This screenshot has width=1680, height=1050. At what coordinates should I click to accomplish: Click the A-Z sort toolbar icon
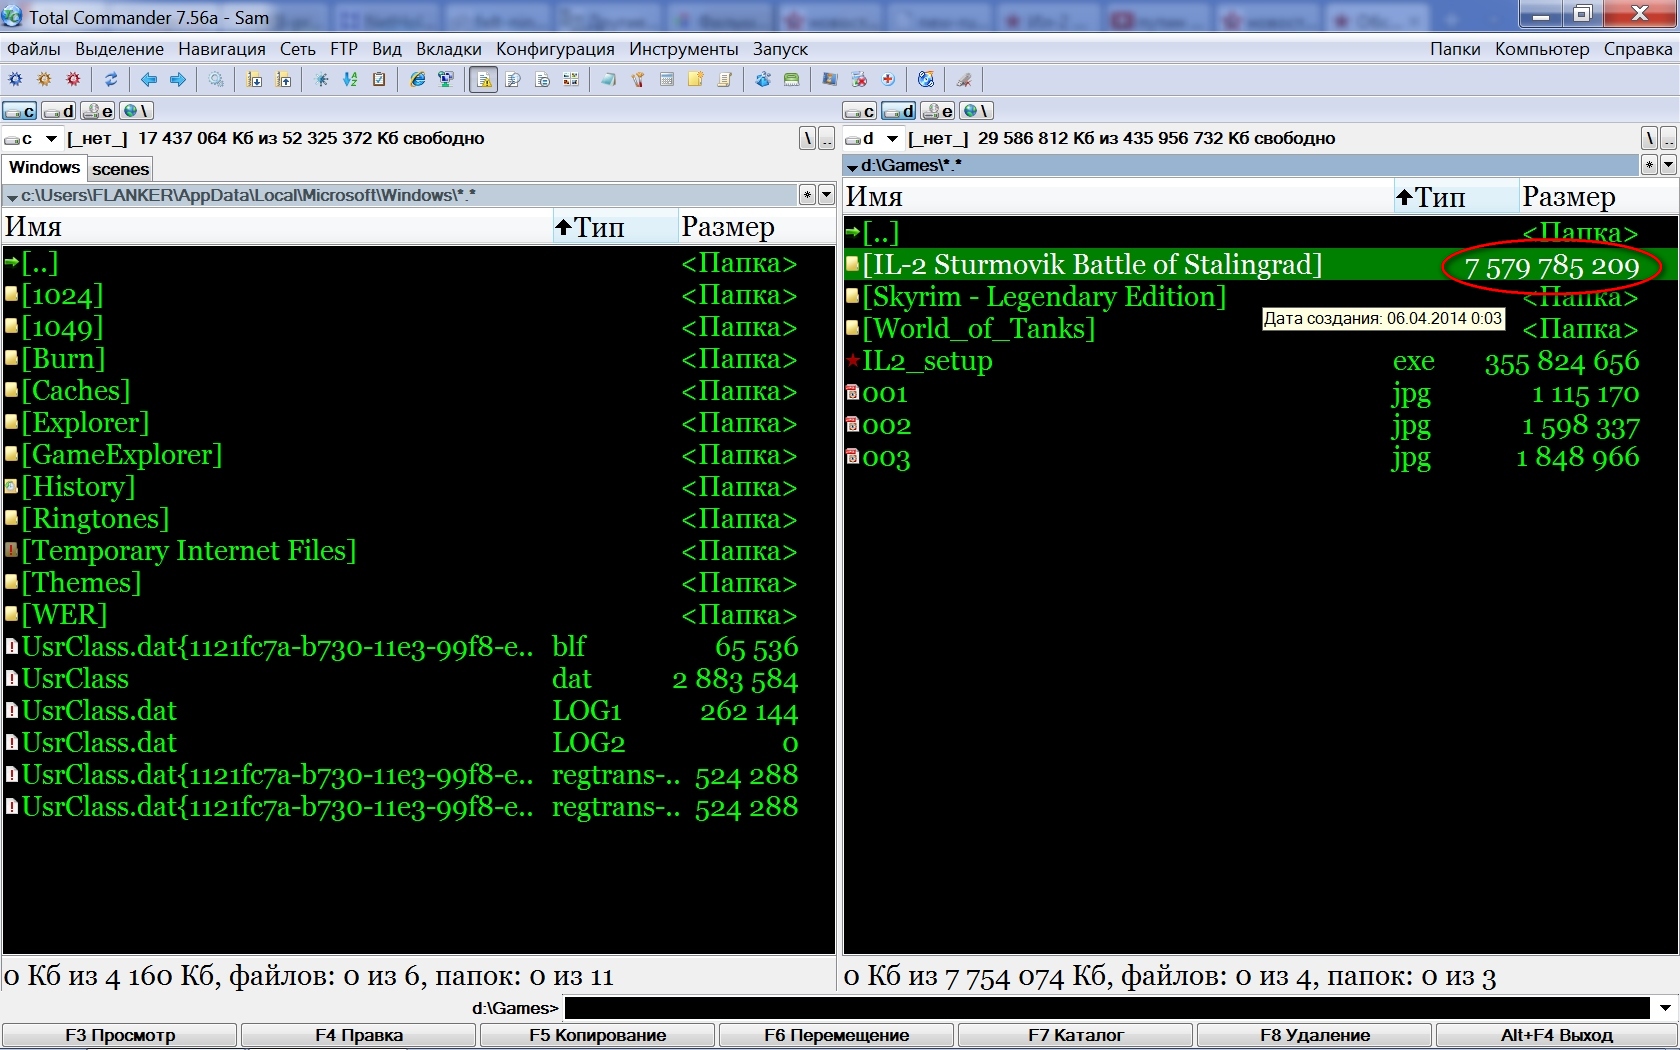coord(350,80)
